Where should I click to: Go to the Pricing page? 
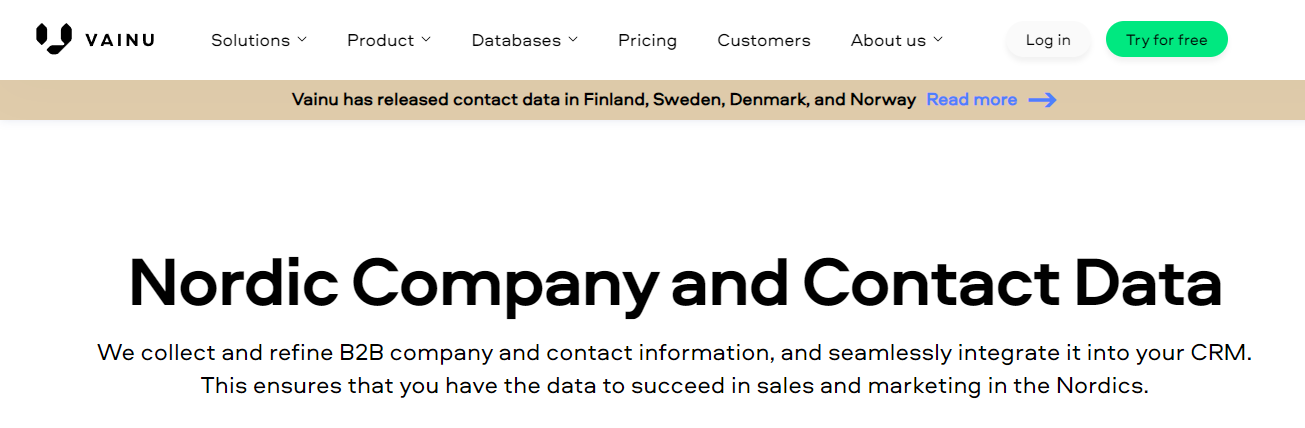(x=647, y=40)
